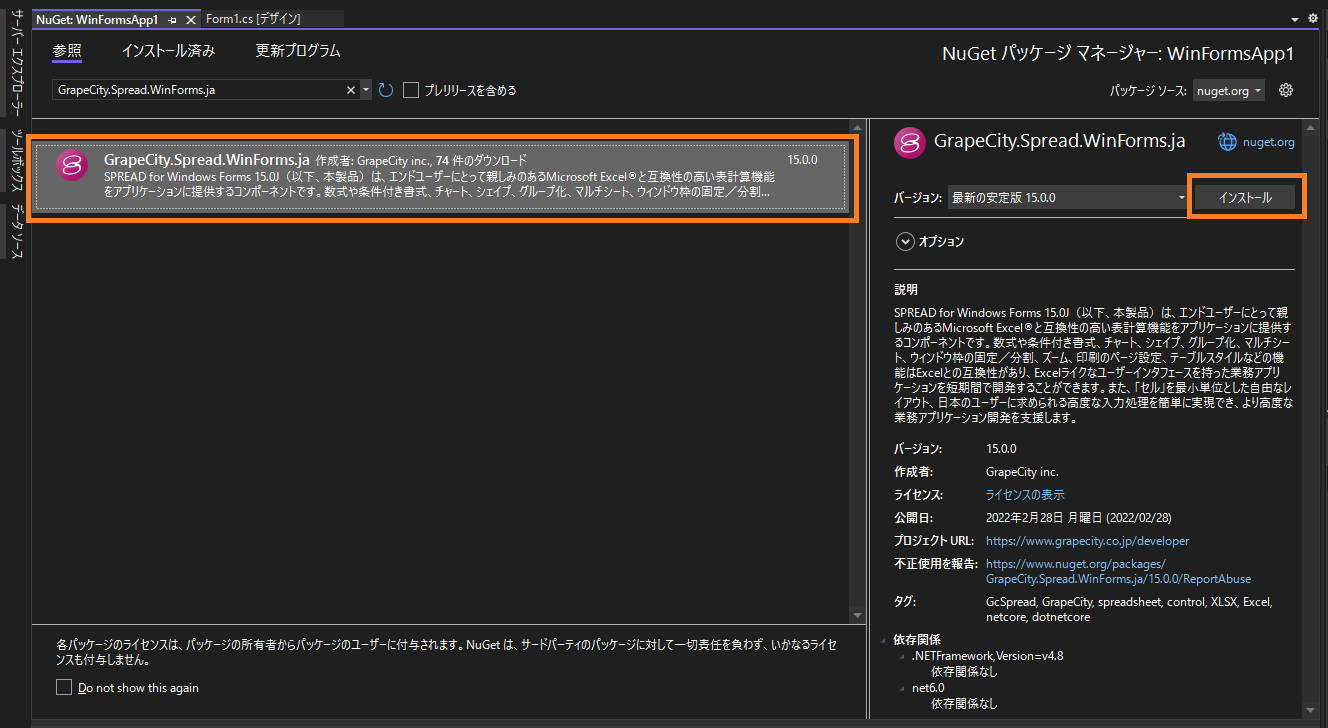Open the nuget.org link
Viewport: 1328px width, 728px height.
pyautogui.click(x=1269, y=143)
